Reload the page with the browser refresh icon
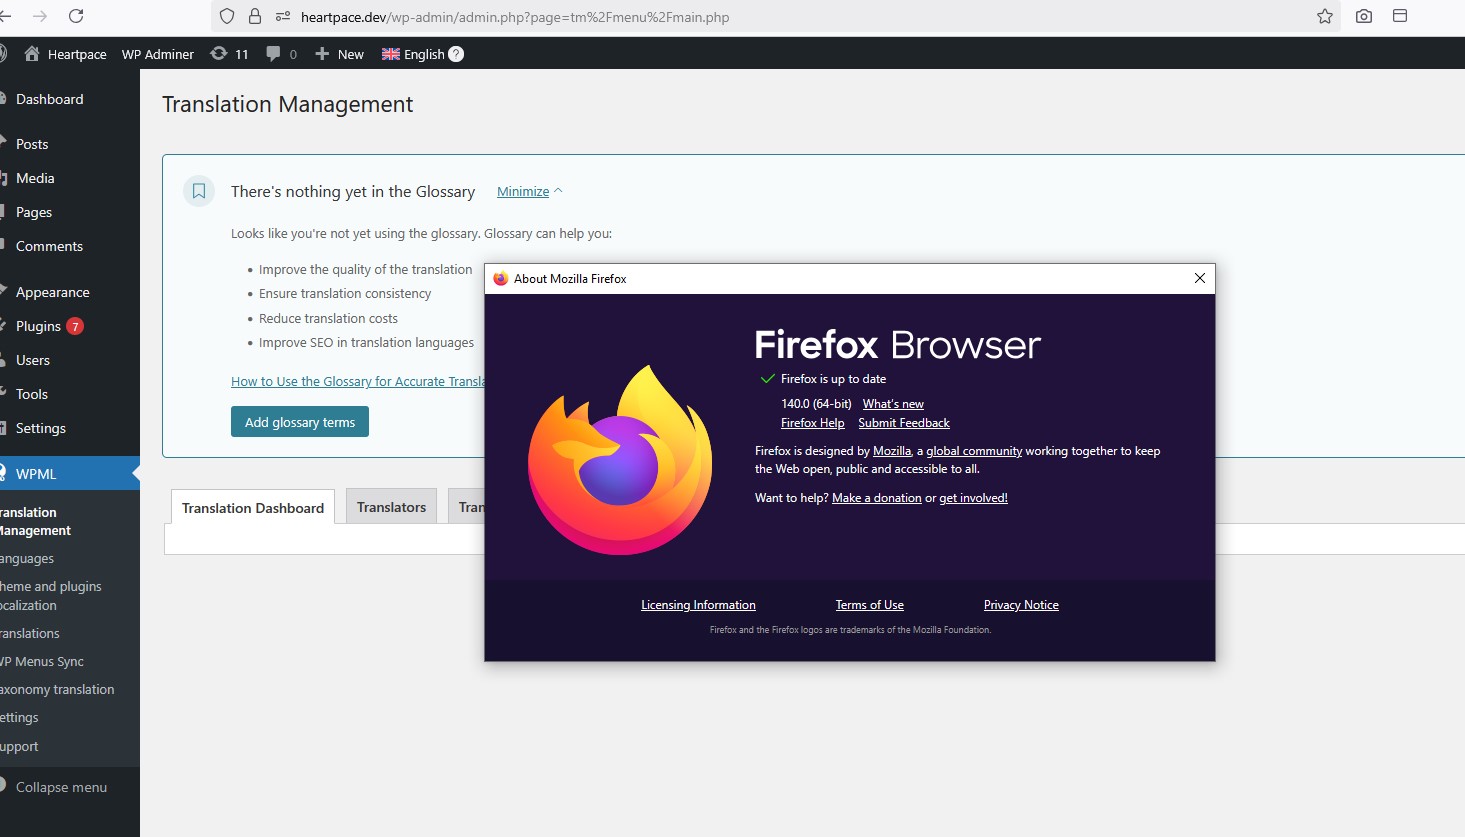This screenshot has height=837, width=1465. coord(76,16)
